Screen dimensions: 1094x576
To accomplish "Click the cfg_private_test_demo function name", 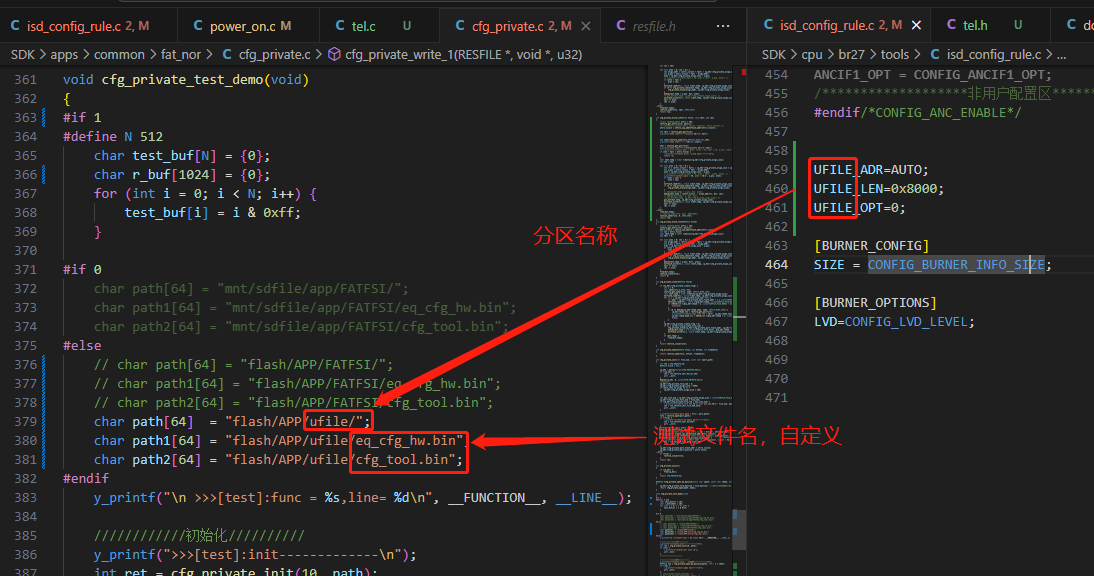I will [183, 79].
